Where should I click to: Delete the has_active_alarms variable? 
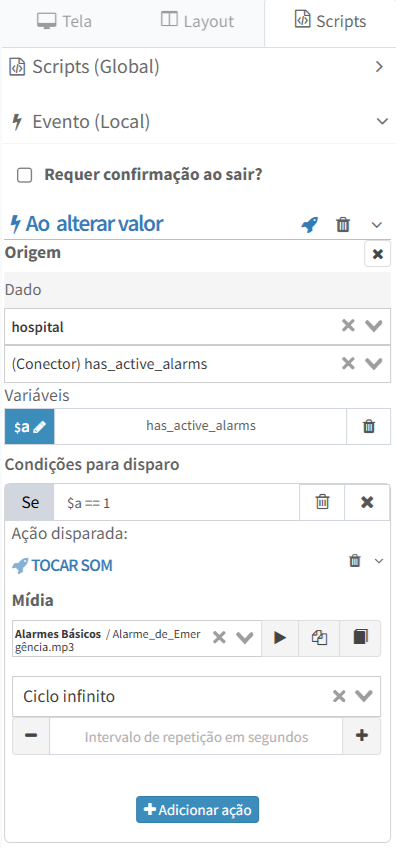pyautogui.click(x=368, y=426)
